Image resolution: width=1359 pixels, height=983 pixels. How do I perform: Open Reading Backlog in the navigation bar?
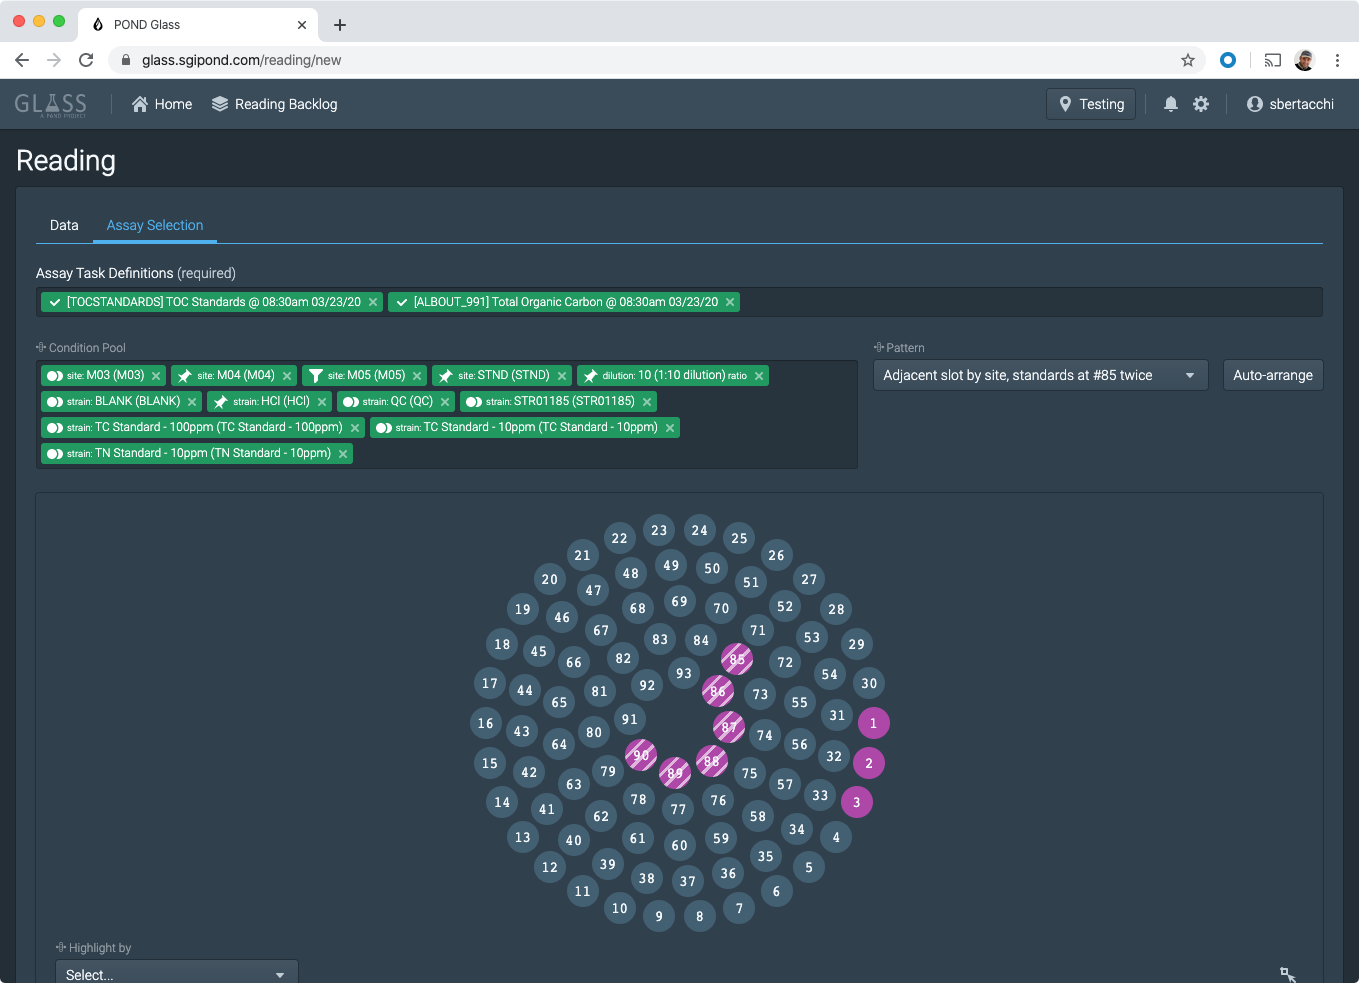275,104
